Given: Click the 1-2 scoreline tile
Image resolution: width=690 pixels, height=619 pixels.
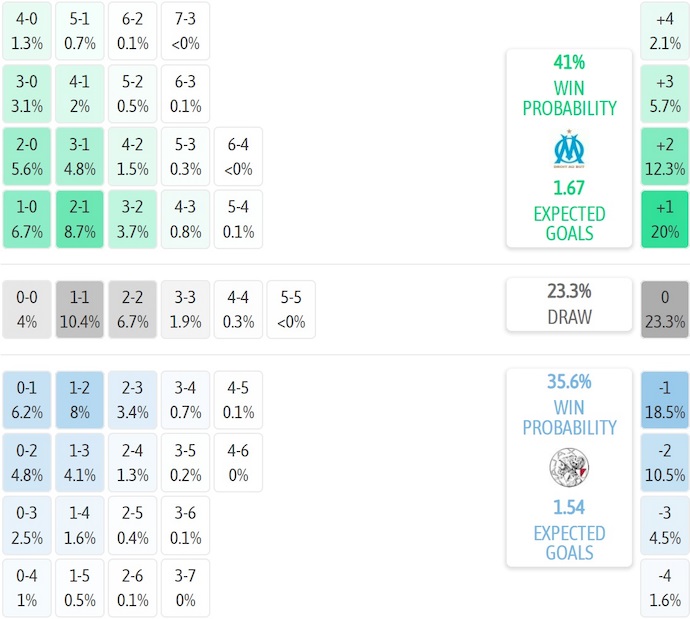Looking at the screenshot, I should pyautogui.click(x=79, y=399).
